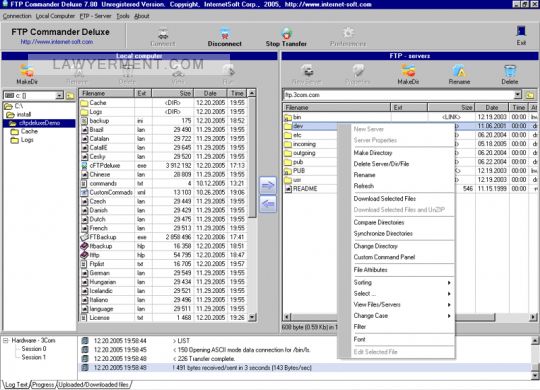Select the License txt file row
The width and height of the screenshot is (540, 390).
164,318
